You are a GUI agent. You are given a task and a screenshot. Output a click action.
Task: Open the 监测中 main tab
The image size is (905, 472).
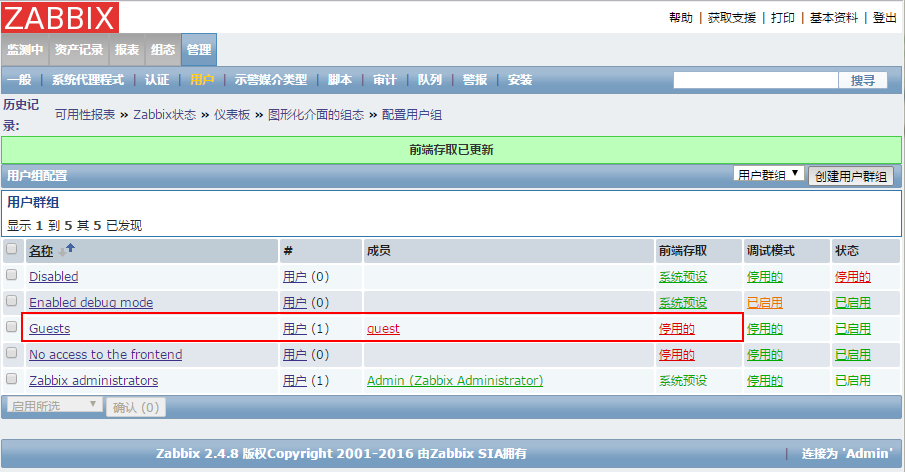tap(25, 50)
